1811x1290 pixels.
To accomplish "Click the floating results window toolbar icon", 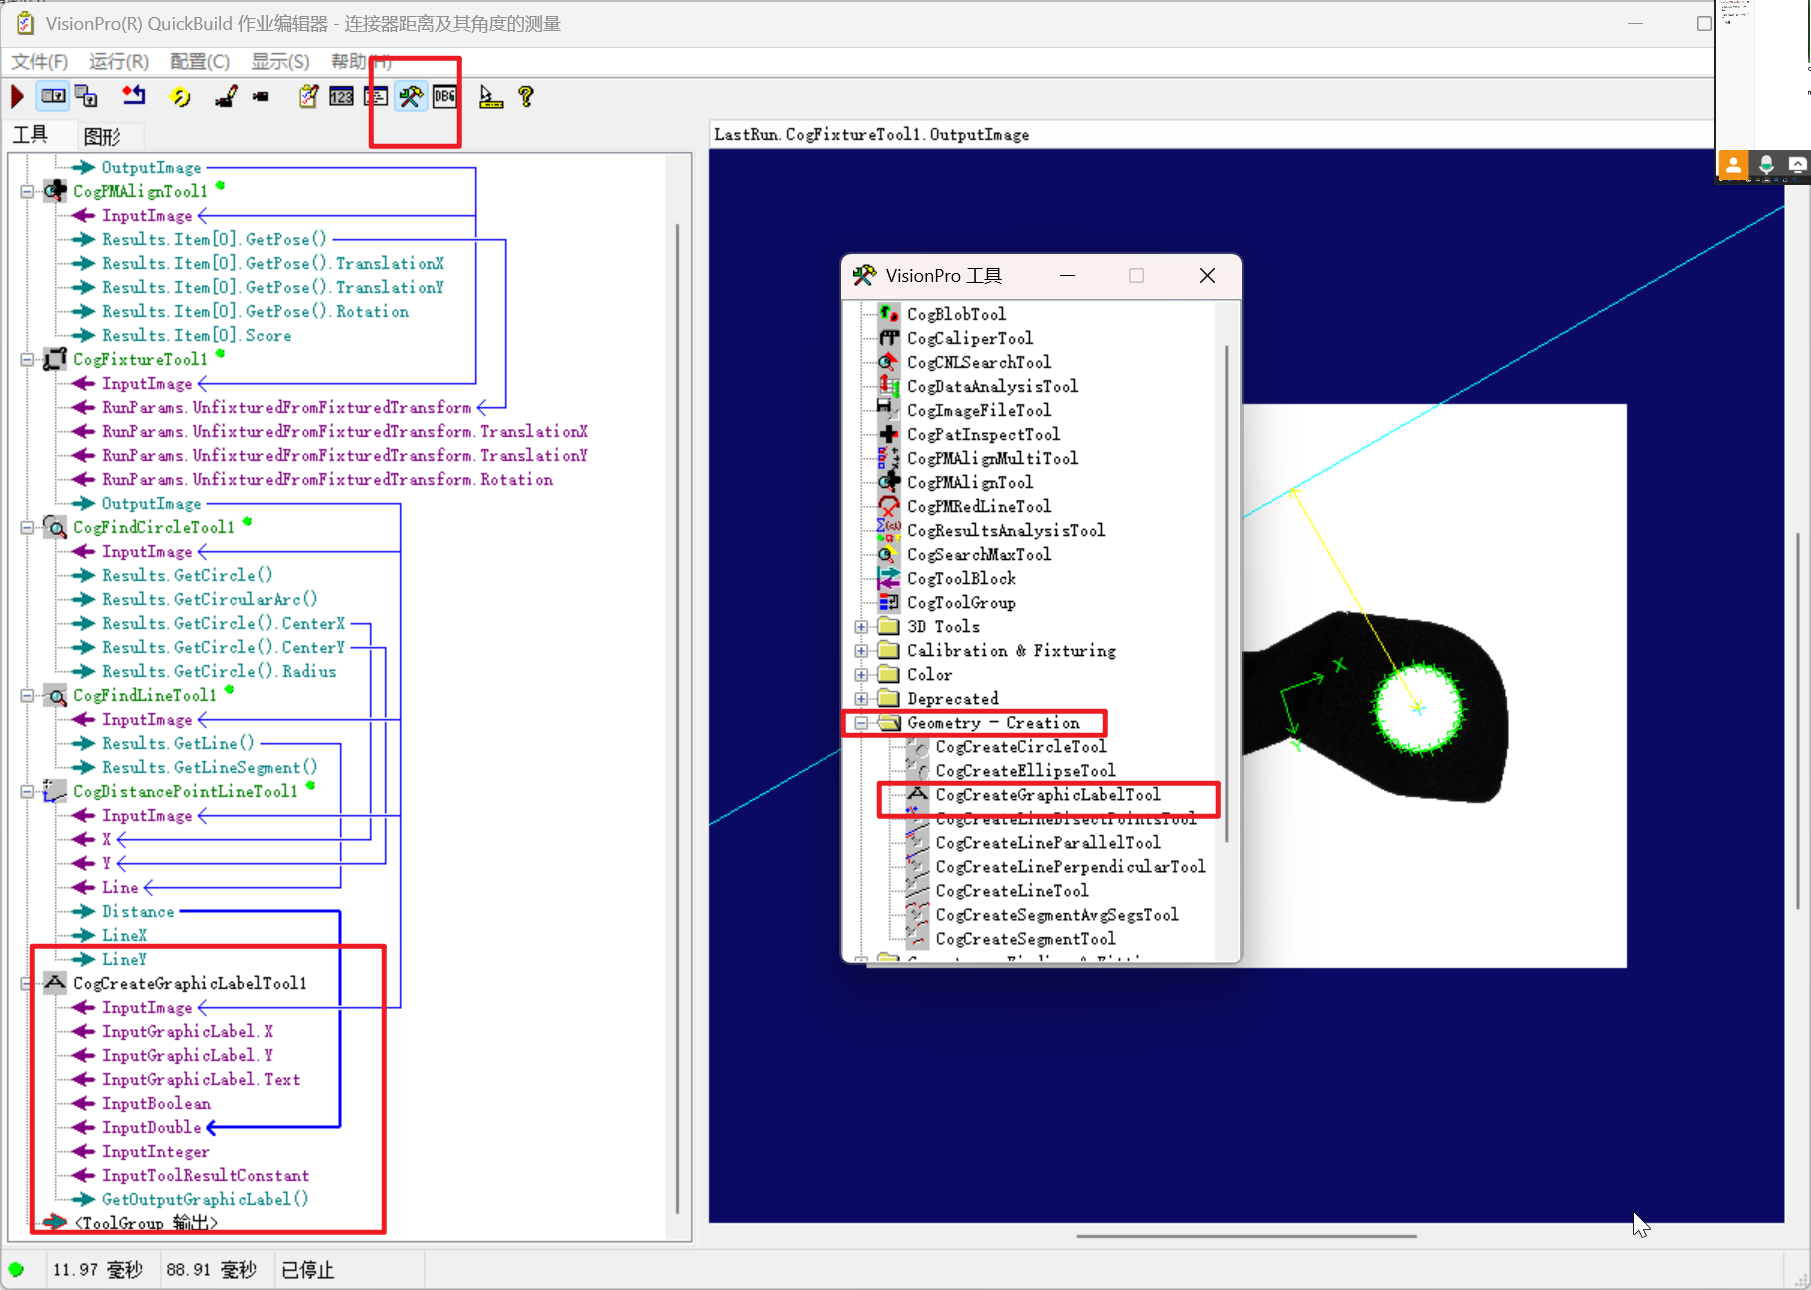I will tap(87, 97).
